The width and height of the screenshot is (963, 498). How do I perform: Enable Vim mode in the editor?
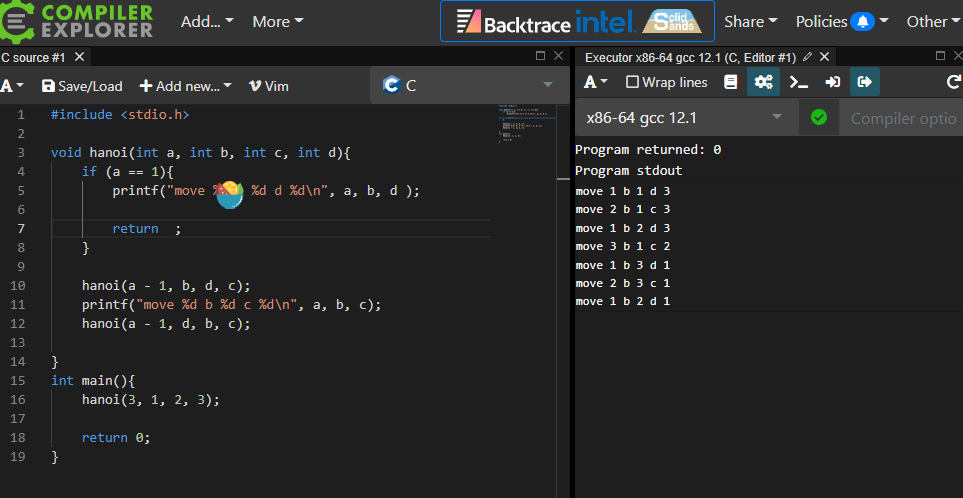(x=268, y=86)
